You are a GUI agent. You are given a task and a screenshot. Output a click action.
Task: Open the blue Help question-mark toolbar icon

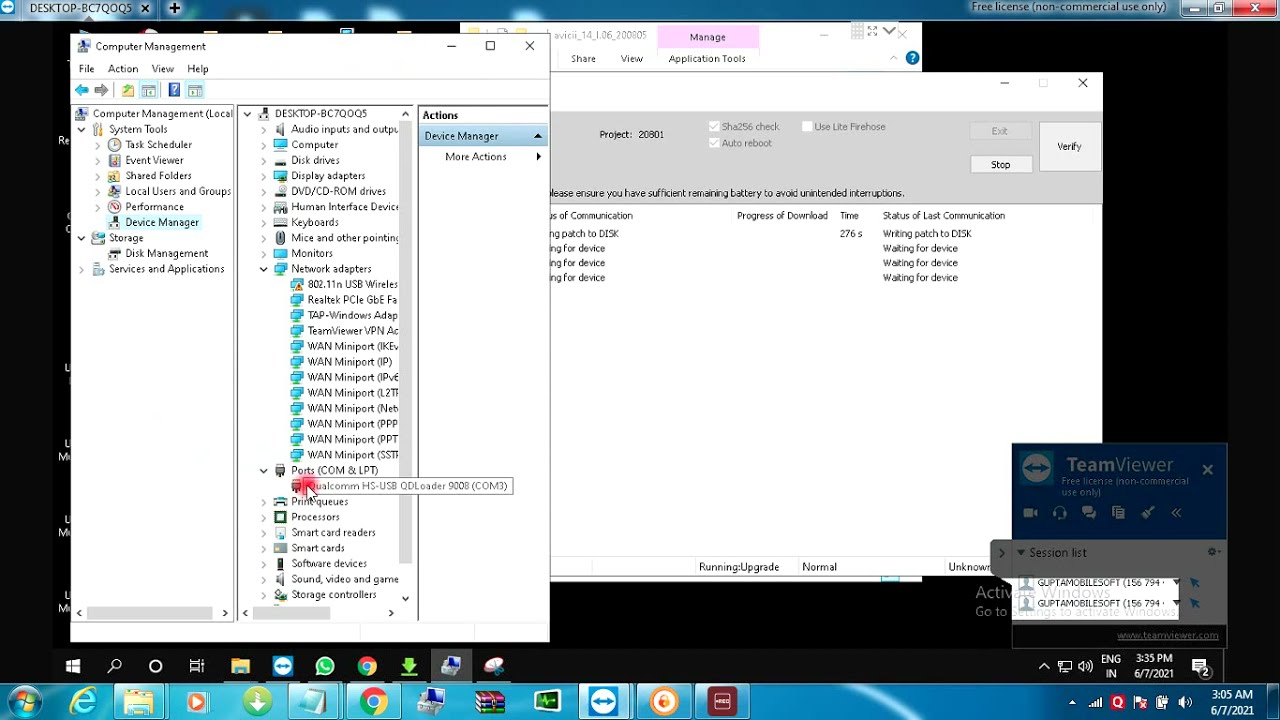click(174, 90)
